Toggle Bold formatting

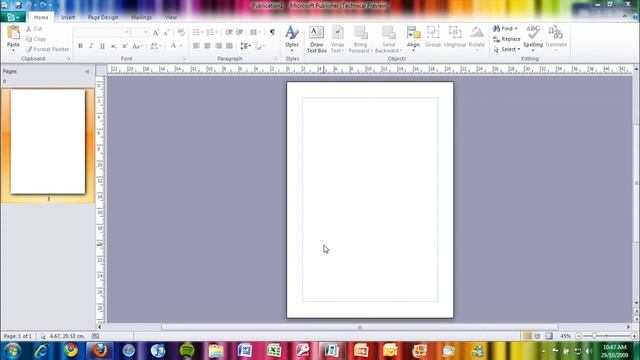point(80,46)
